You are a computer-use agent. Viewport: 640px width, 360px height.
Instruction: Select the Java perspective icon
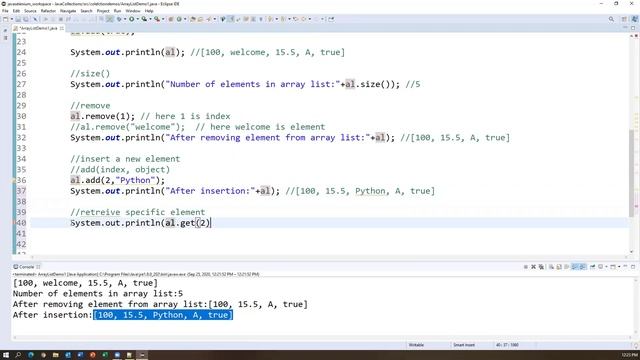(634, 19)
